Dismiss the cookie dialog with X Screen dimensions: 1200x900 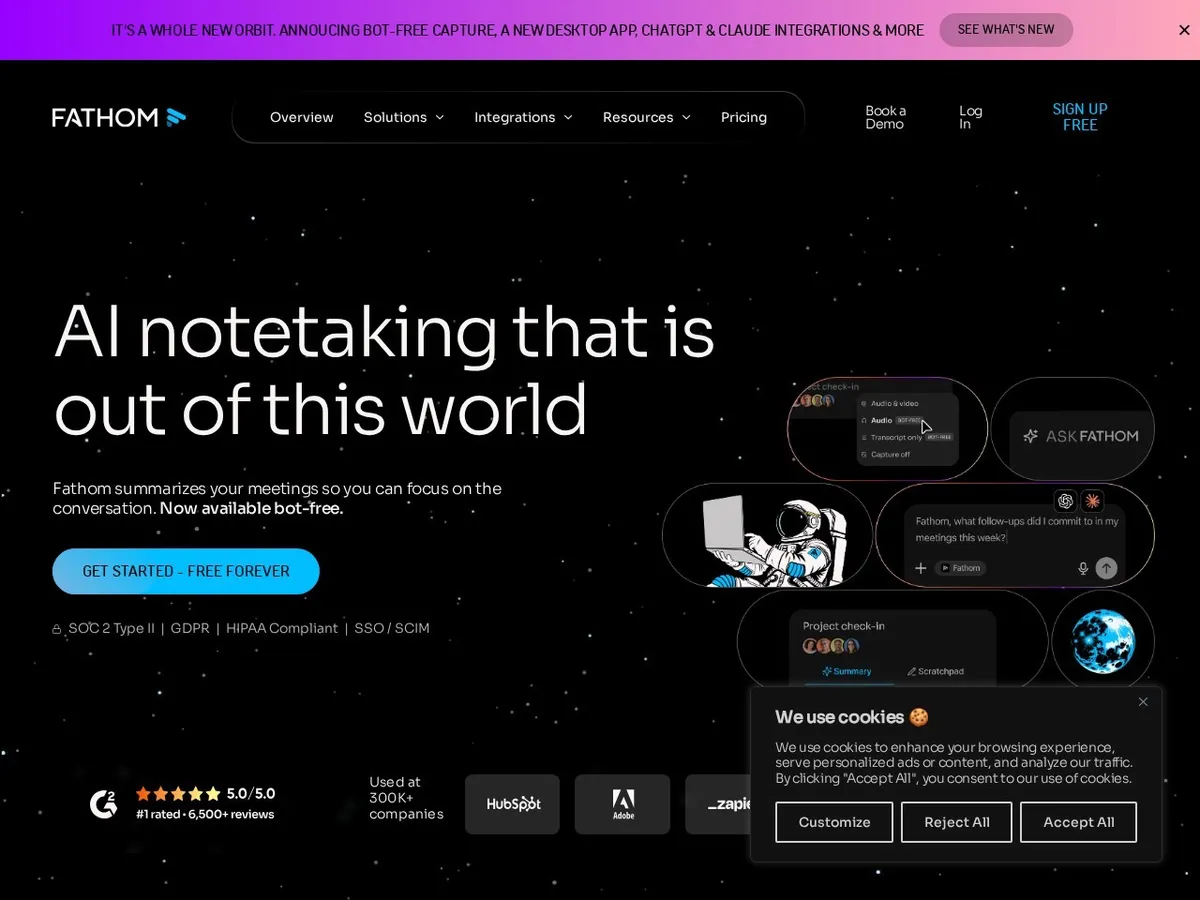coord(1143,702)
